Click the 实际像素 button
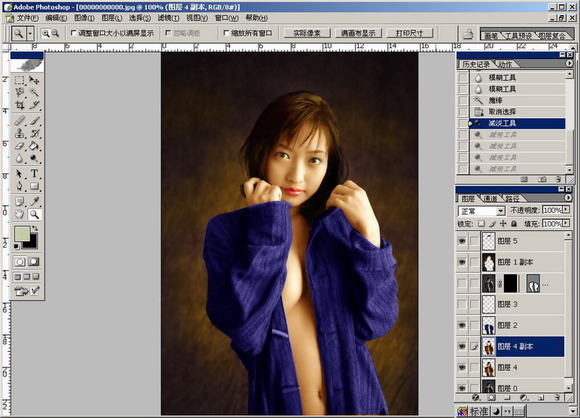Image resolution: width=580 pixels, height=418 pixels. pos(307,33)
